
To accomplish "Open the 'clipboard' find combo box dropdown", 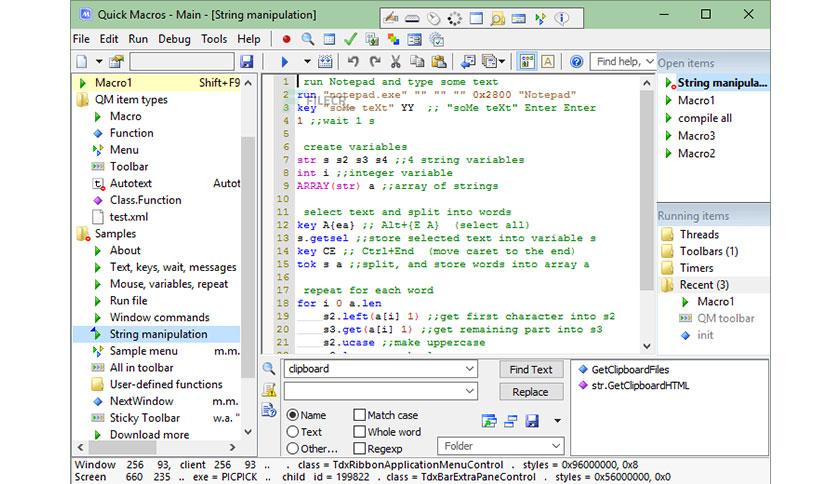I will click(x=469, y=369).
